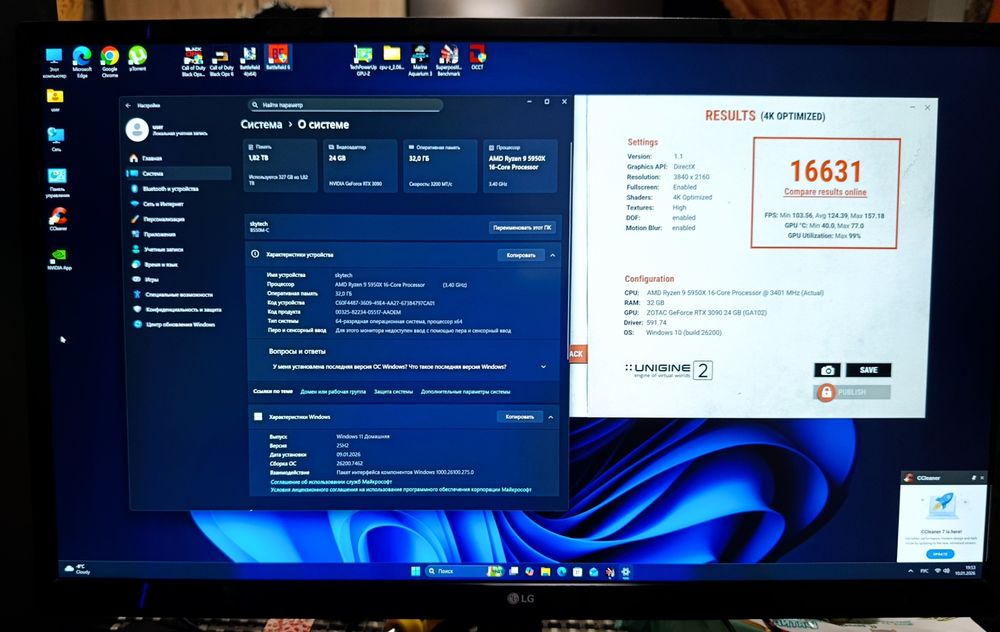This screenshot has height=632, width=1000.
Task: Launch Google Chrome from the desktop
Action: (x=110, y=62)
